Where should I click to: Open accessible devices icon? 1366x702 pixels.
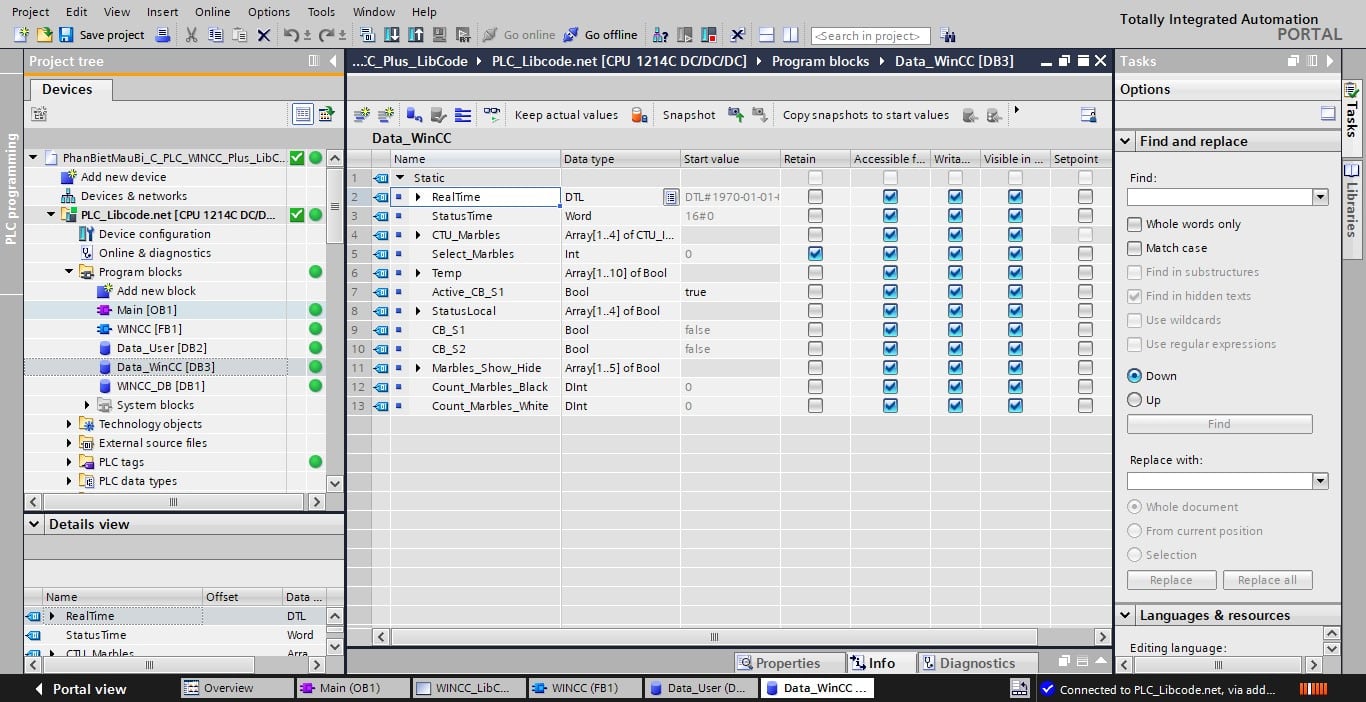click(661, 35)
